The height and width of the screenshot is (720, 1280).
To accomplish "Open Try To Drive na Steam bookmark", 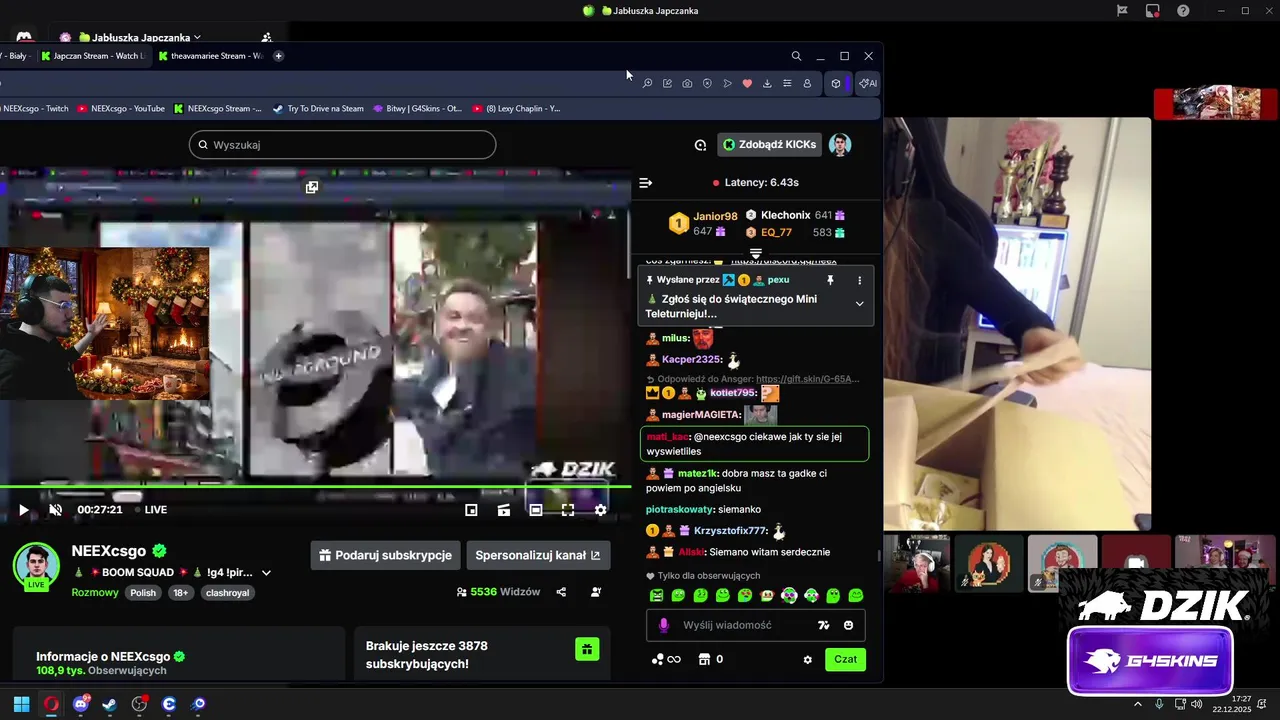I will coord(318,108).
